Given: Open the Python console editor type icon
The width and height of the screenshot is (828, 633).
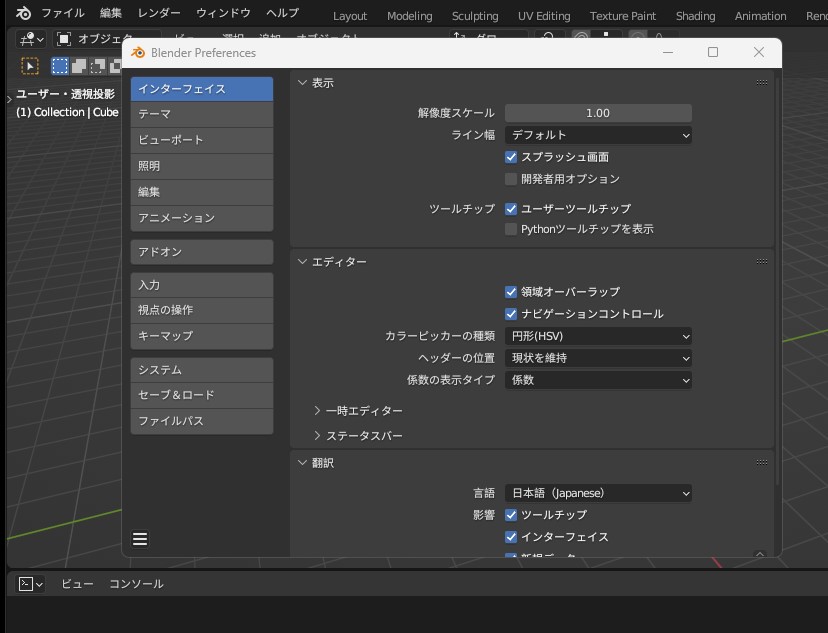Looking at the screenshot, I should [x=31, y=584].
